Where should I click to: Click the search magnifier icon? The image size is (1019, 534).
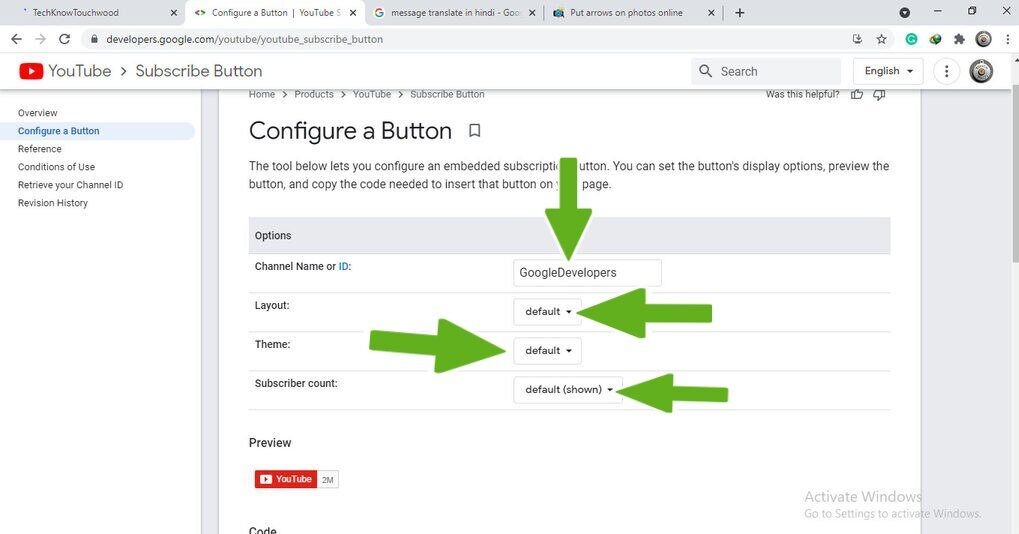tap(705, 71)
